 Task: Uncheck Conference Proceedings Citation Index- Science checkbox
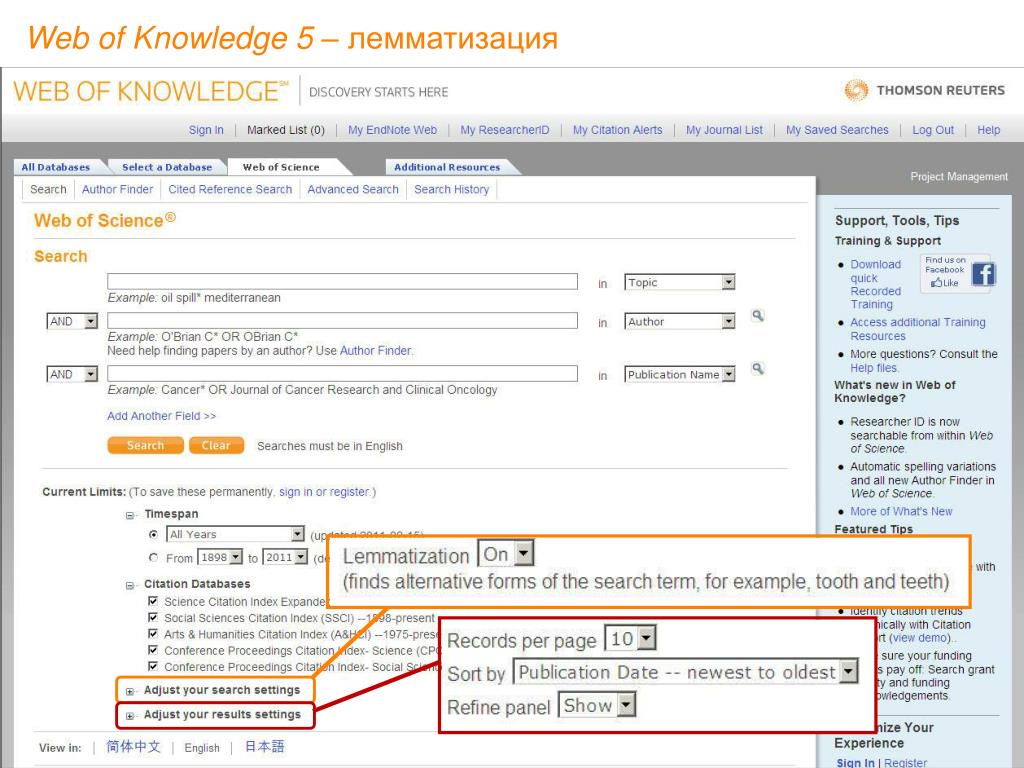point(153,650)
